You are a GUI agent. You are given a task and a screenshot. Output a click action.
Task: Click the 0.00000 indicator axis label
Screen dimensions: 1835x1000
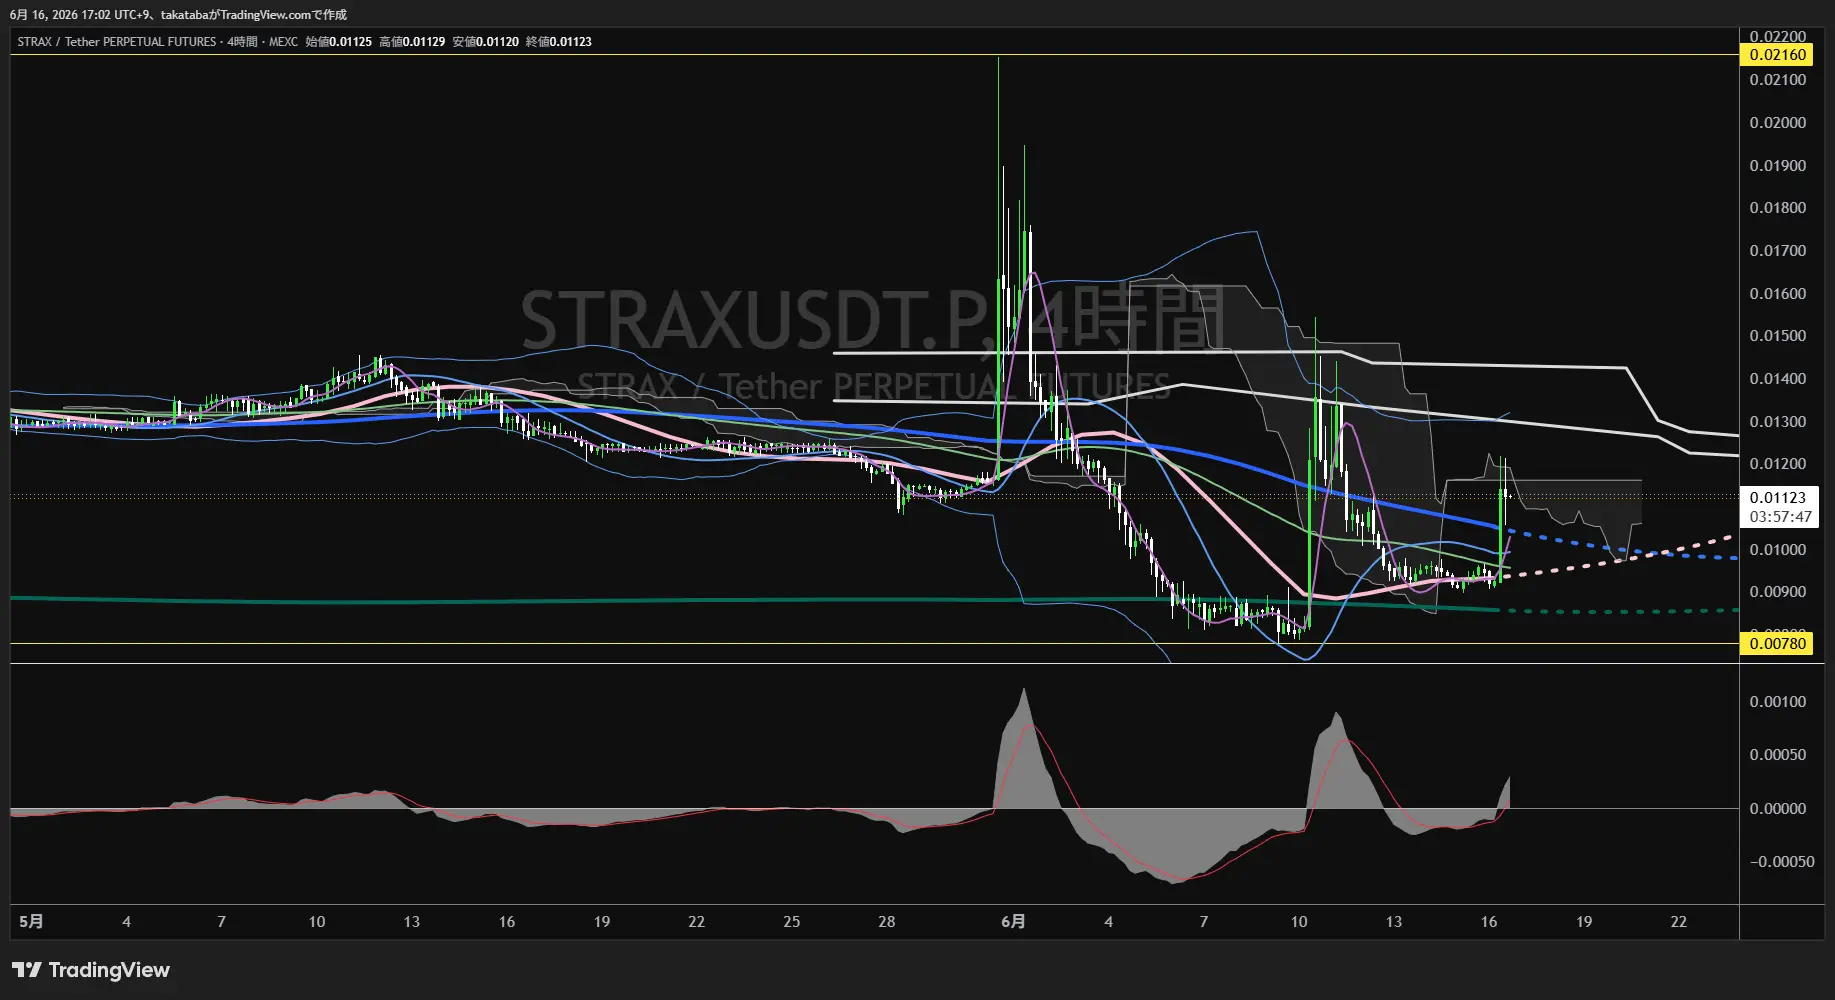(x=1778, y=809)
